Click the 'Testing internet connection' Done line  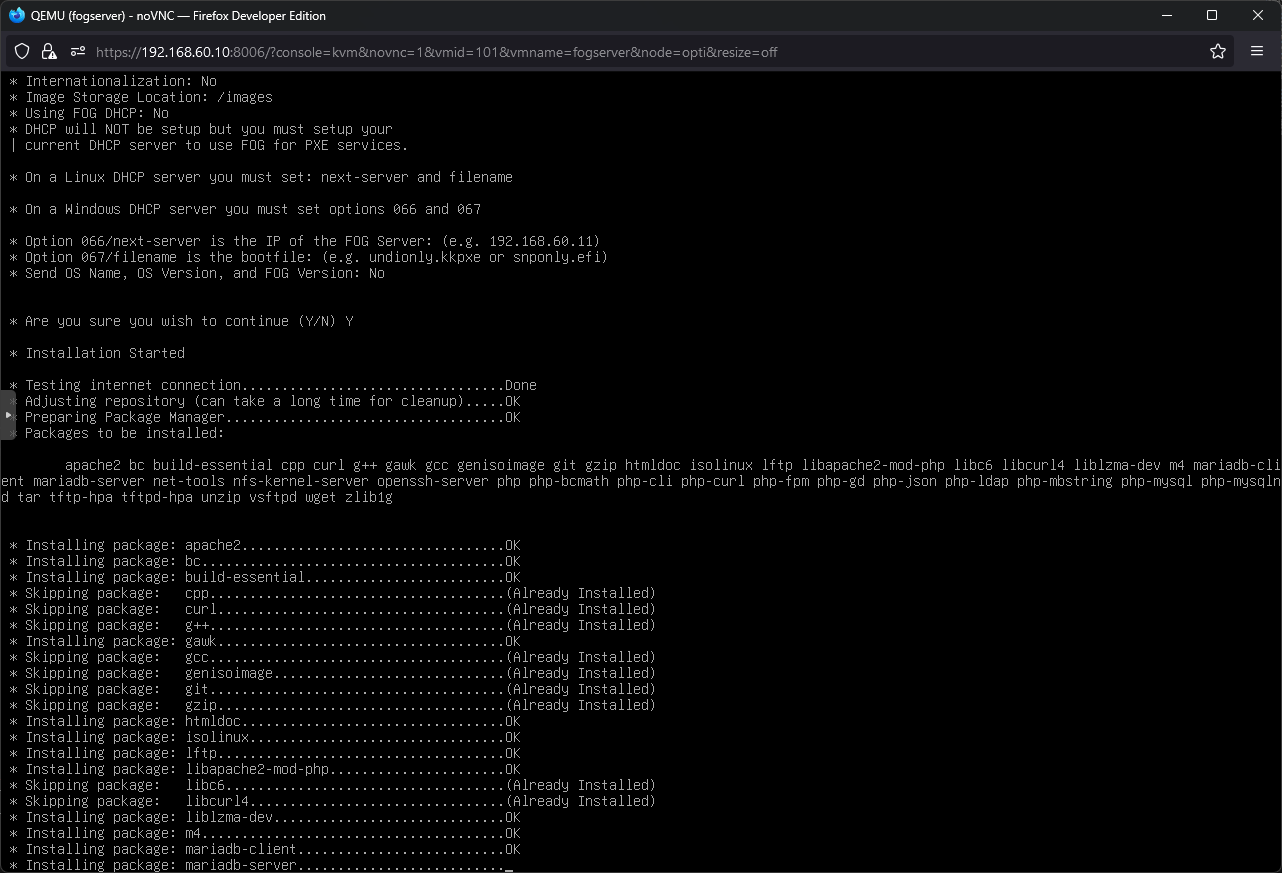point(273,385)
